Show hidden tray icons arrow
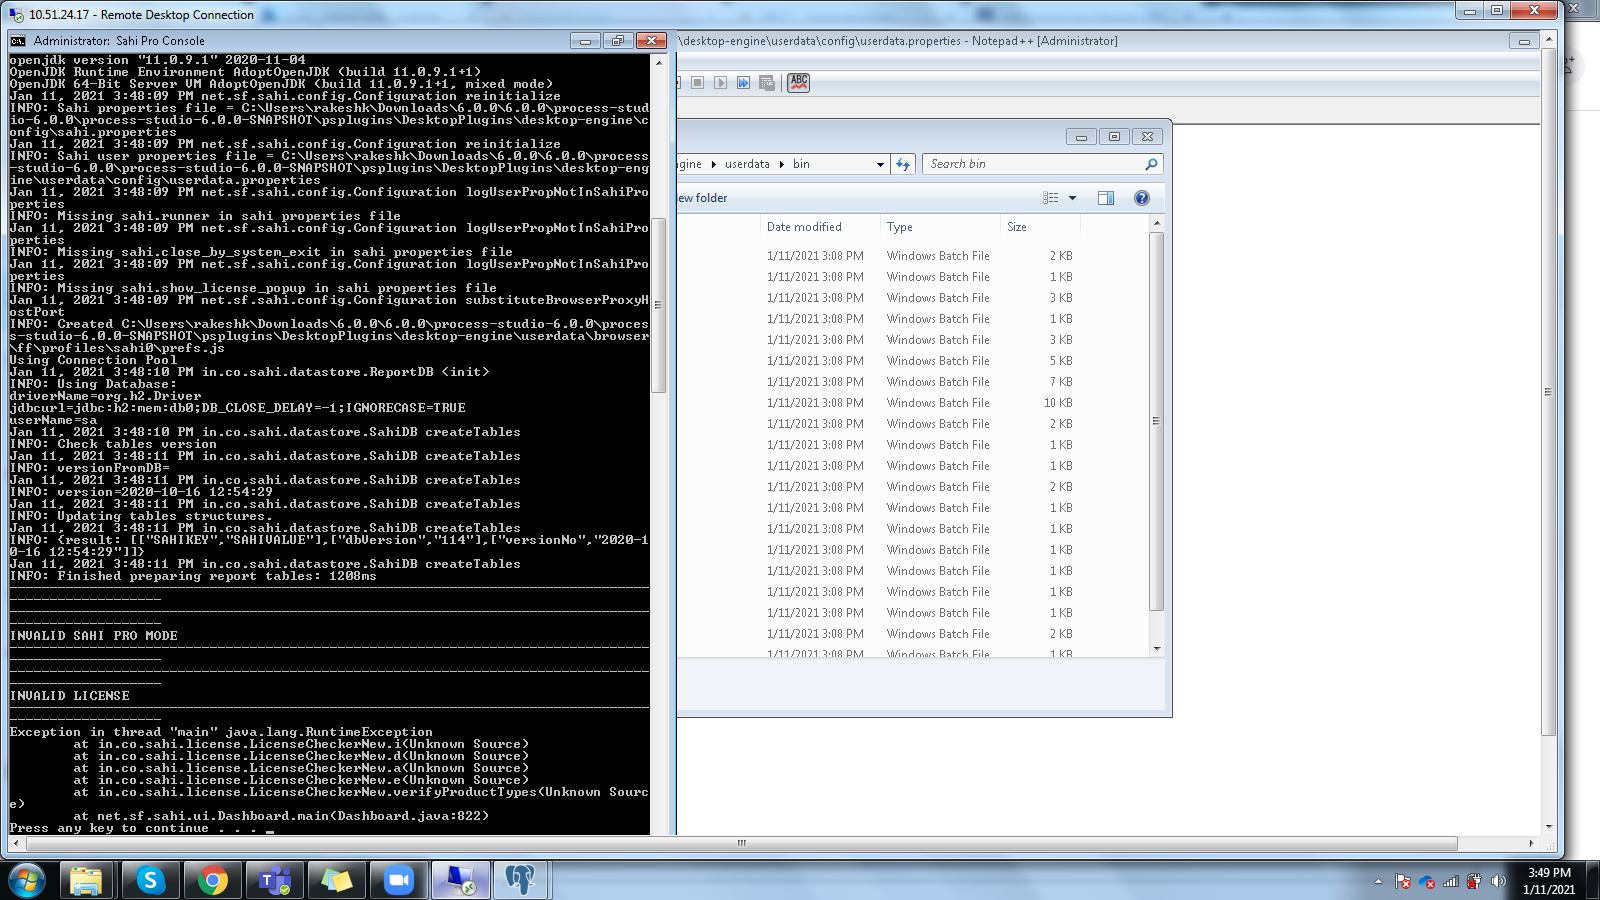 pos(1378,881)
